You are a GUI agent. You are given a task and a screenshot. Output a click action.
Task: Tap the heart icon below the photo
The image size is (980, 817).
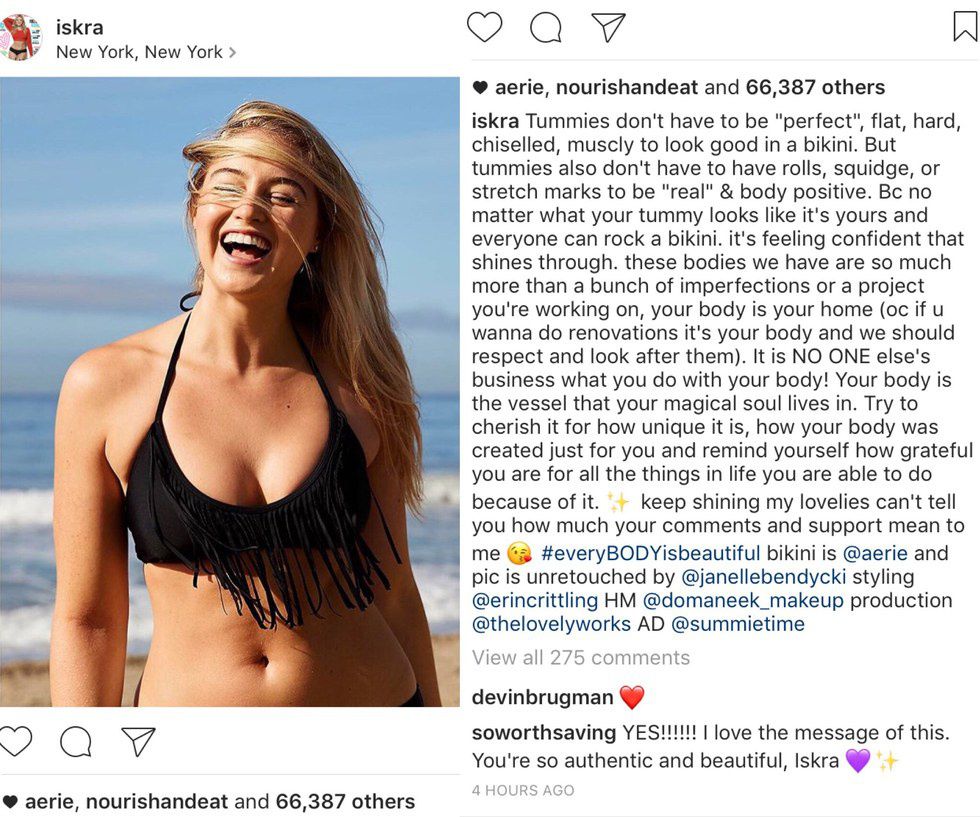pyautogui.click(x=15, y=741)
